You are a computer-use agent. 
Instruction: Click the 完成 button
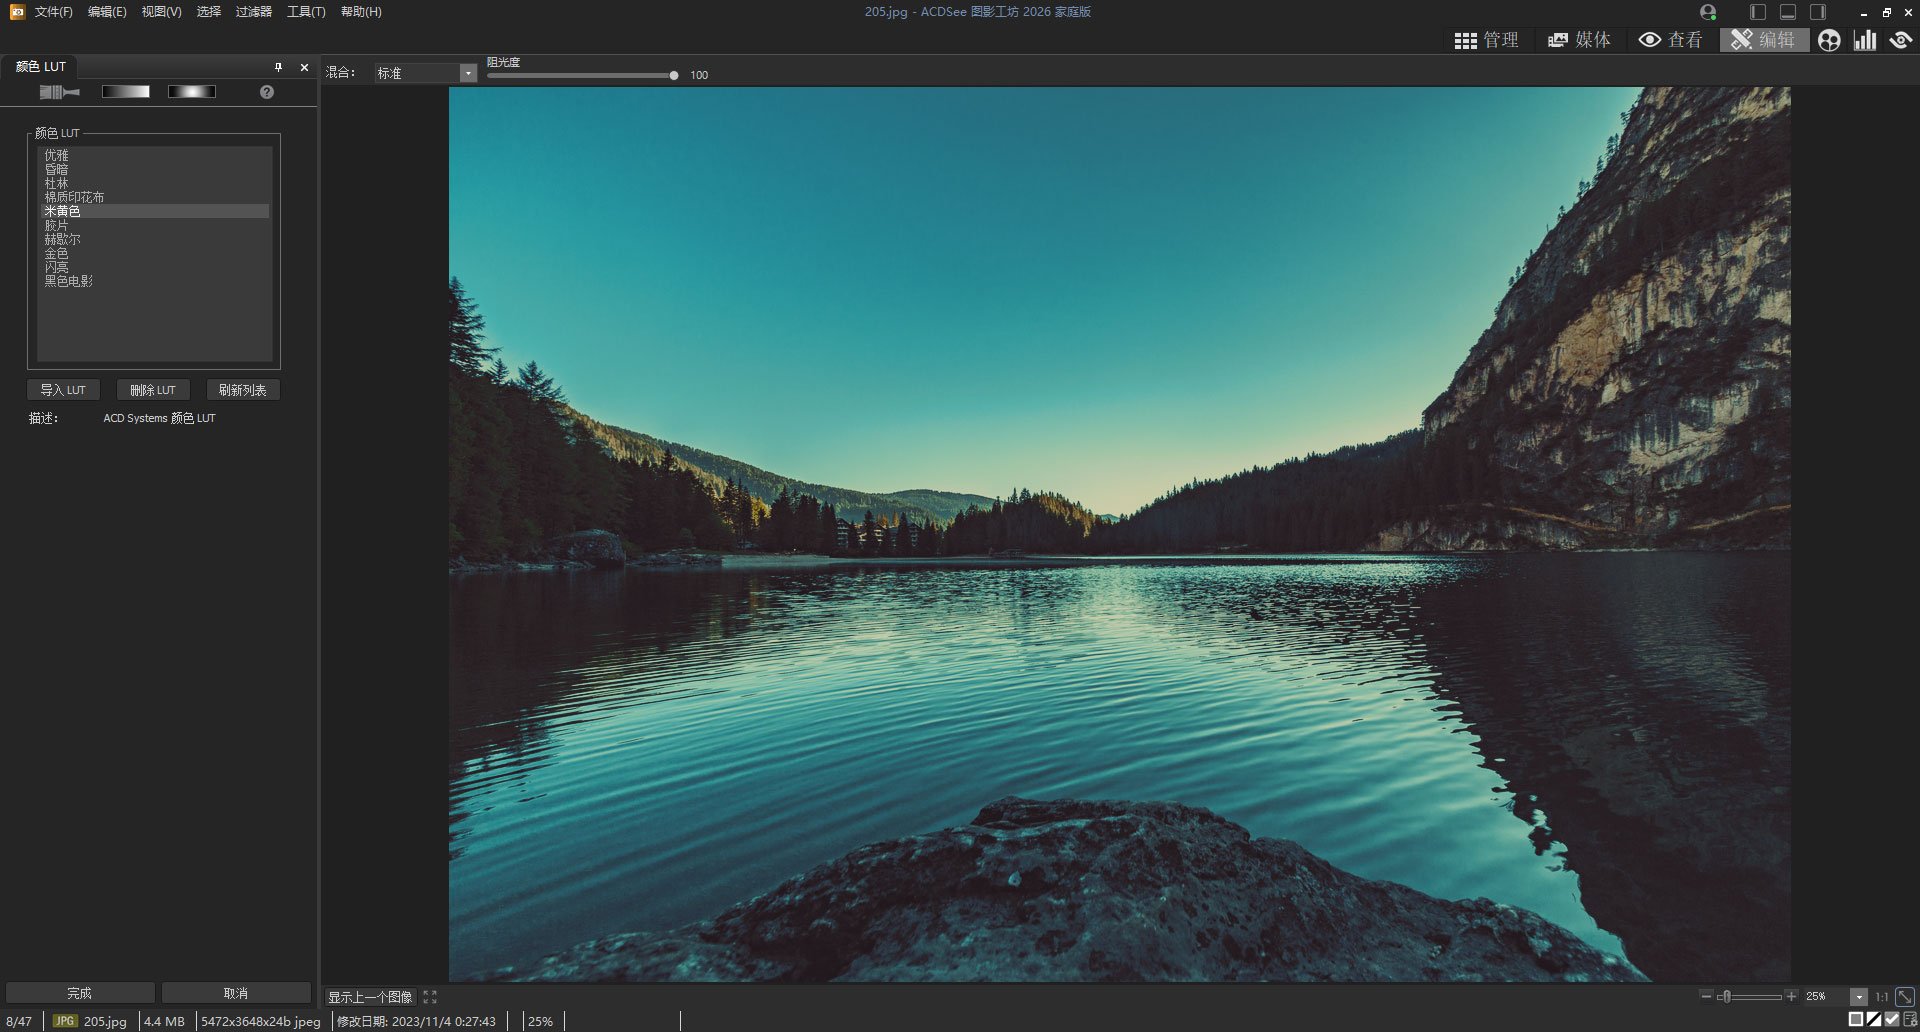click(79, 993)
